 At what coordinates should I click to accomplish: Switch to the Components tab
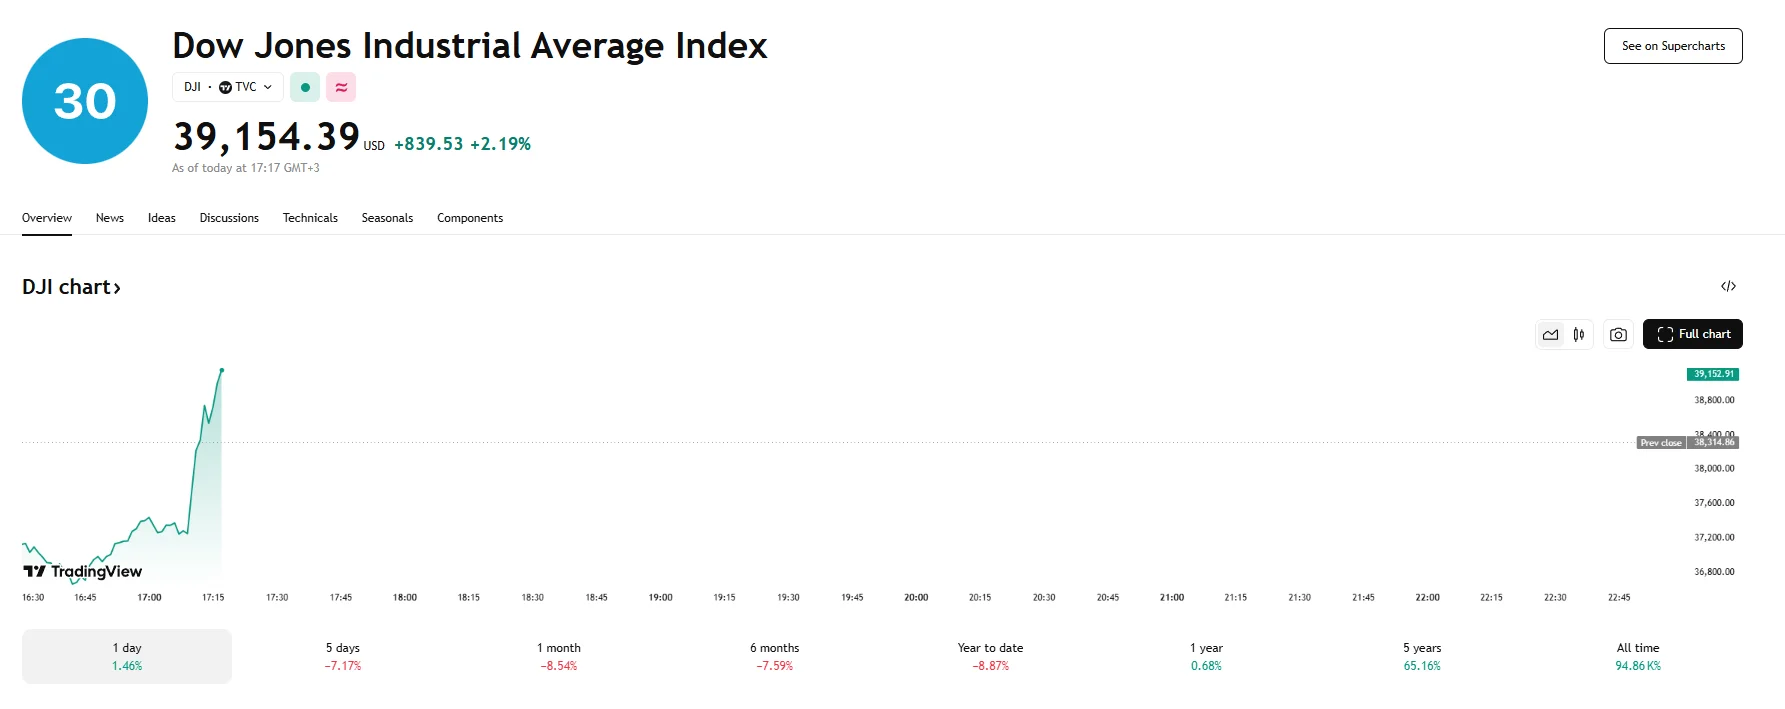(470, 218)
